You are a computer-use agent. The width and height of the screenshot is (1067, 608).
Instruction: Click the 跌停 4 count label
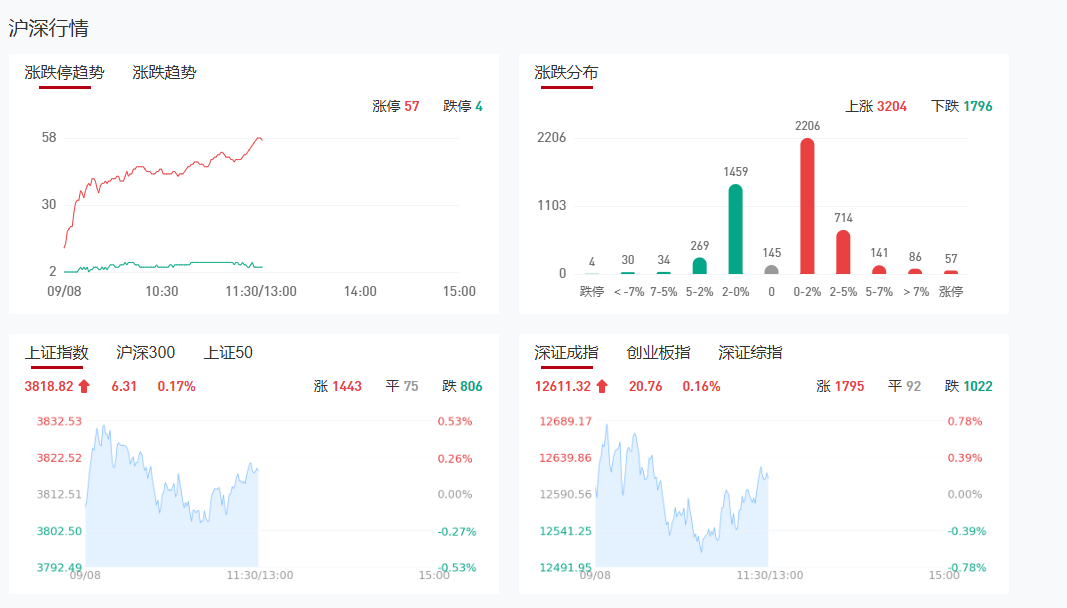(x=463, y=106)
